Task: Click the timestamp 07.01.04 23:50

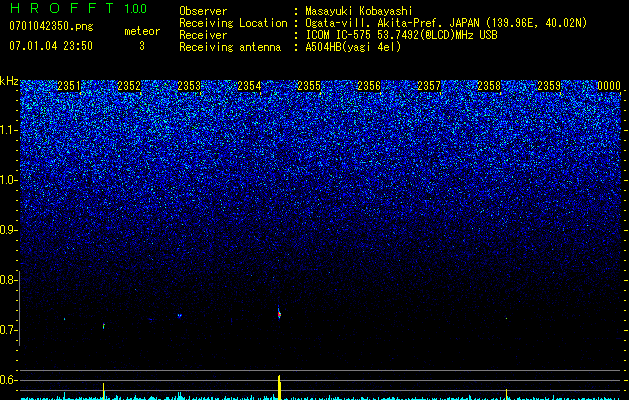Action: click(x=51, y=46)
